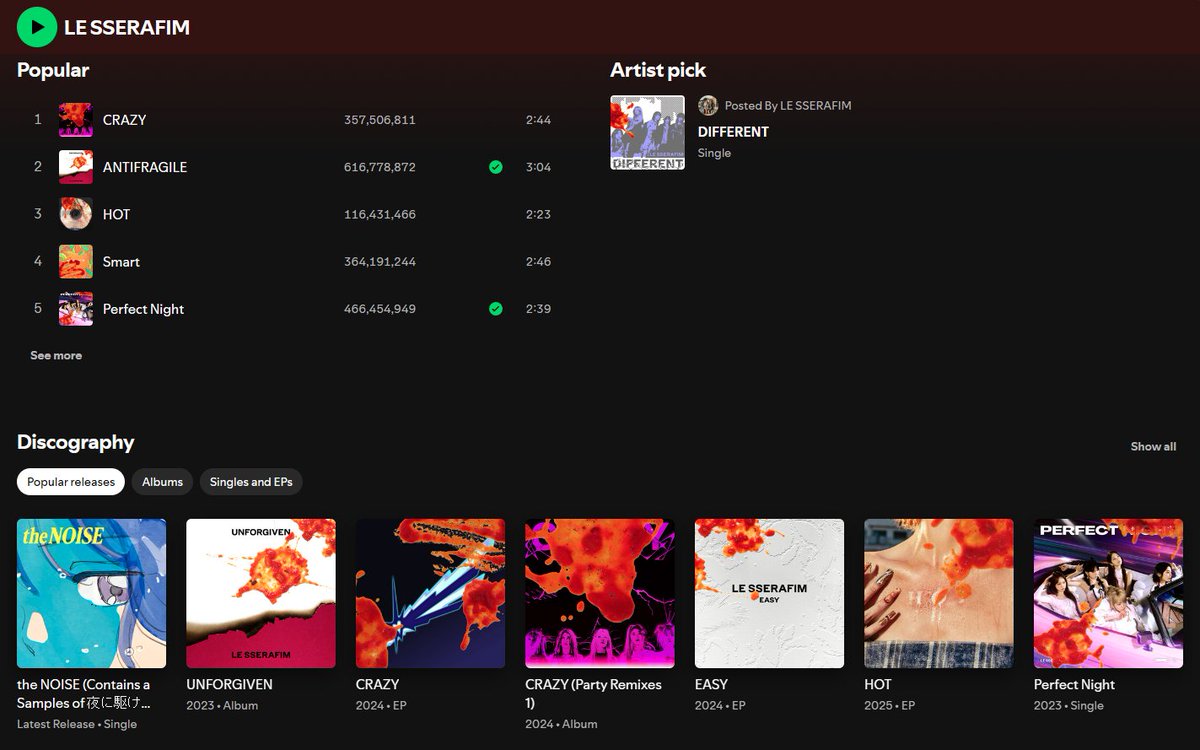
Task: Click '2023 • Single' under Perfect Night
Action: pyautogui.click(x=1069, y=705)
